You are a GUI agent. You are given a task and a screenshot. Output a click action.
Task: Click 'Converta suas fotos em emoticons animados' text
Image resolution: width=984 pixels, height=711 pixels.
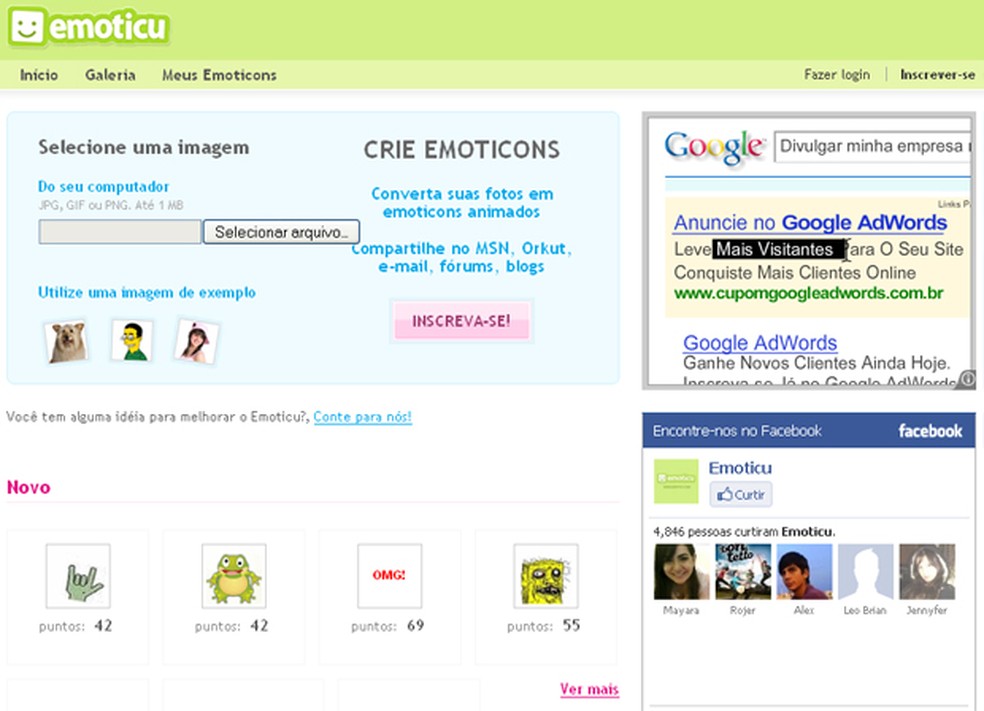(x=462, y=203)
